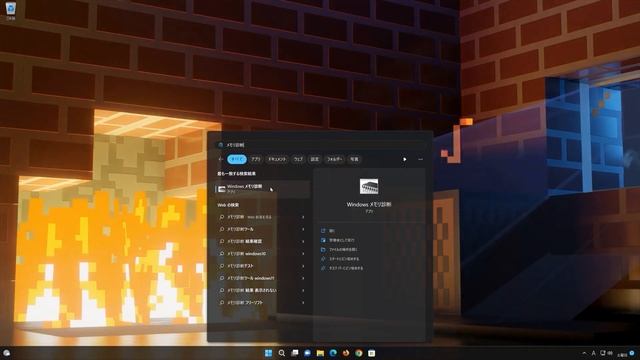The image size is (640, 360).
Task: Launch Google Chrome from the taskbar
Action: tap(359, 353)
